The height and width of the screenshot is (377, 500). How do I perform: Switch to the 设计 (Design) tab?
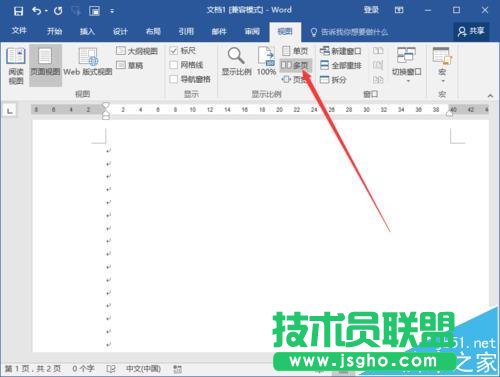click(x=120, y=32)
